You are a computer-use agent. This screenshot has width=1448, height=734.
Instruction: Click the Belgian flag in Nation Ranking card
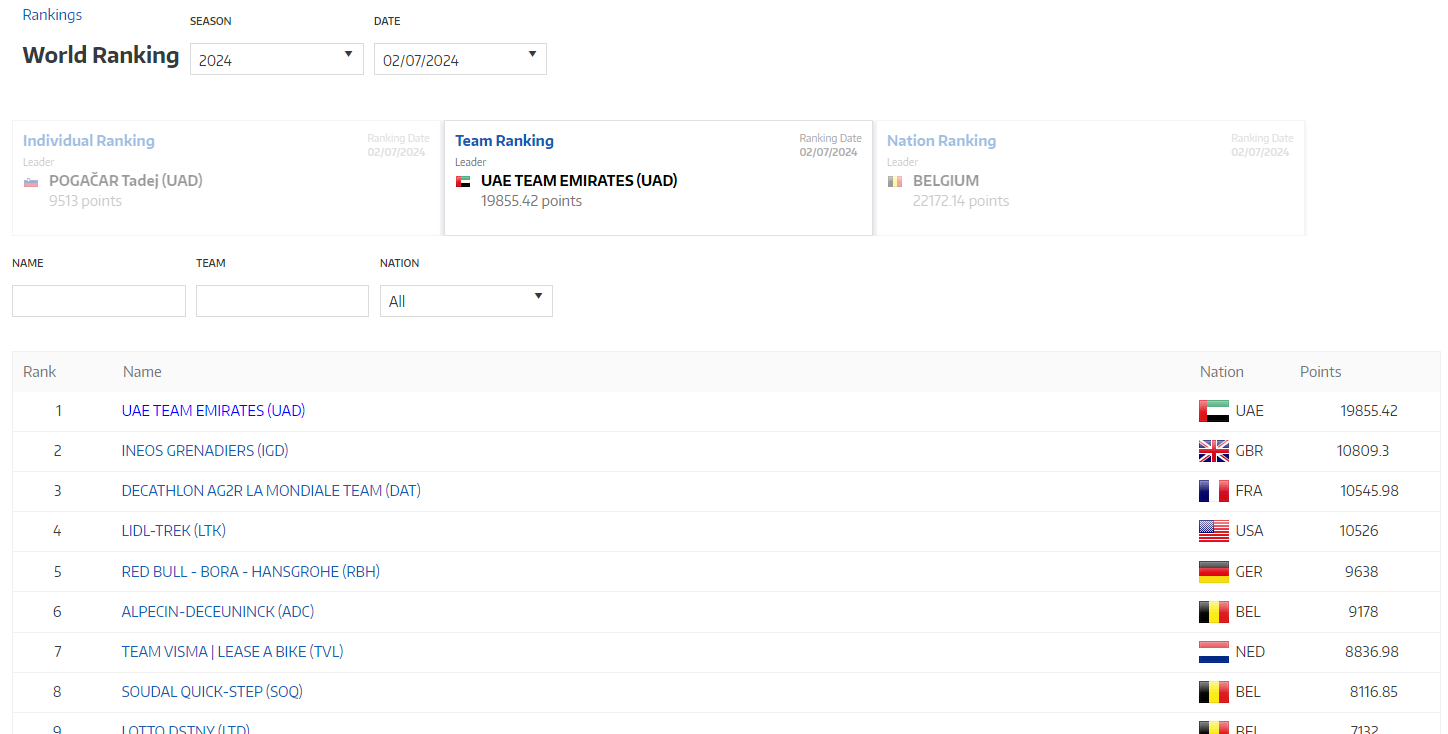click(x=895, y=181)
